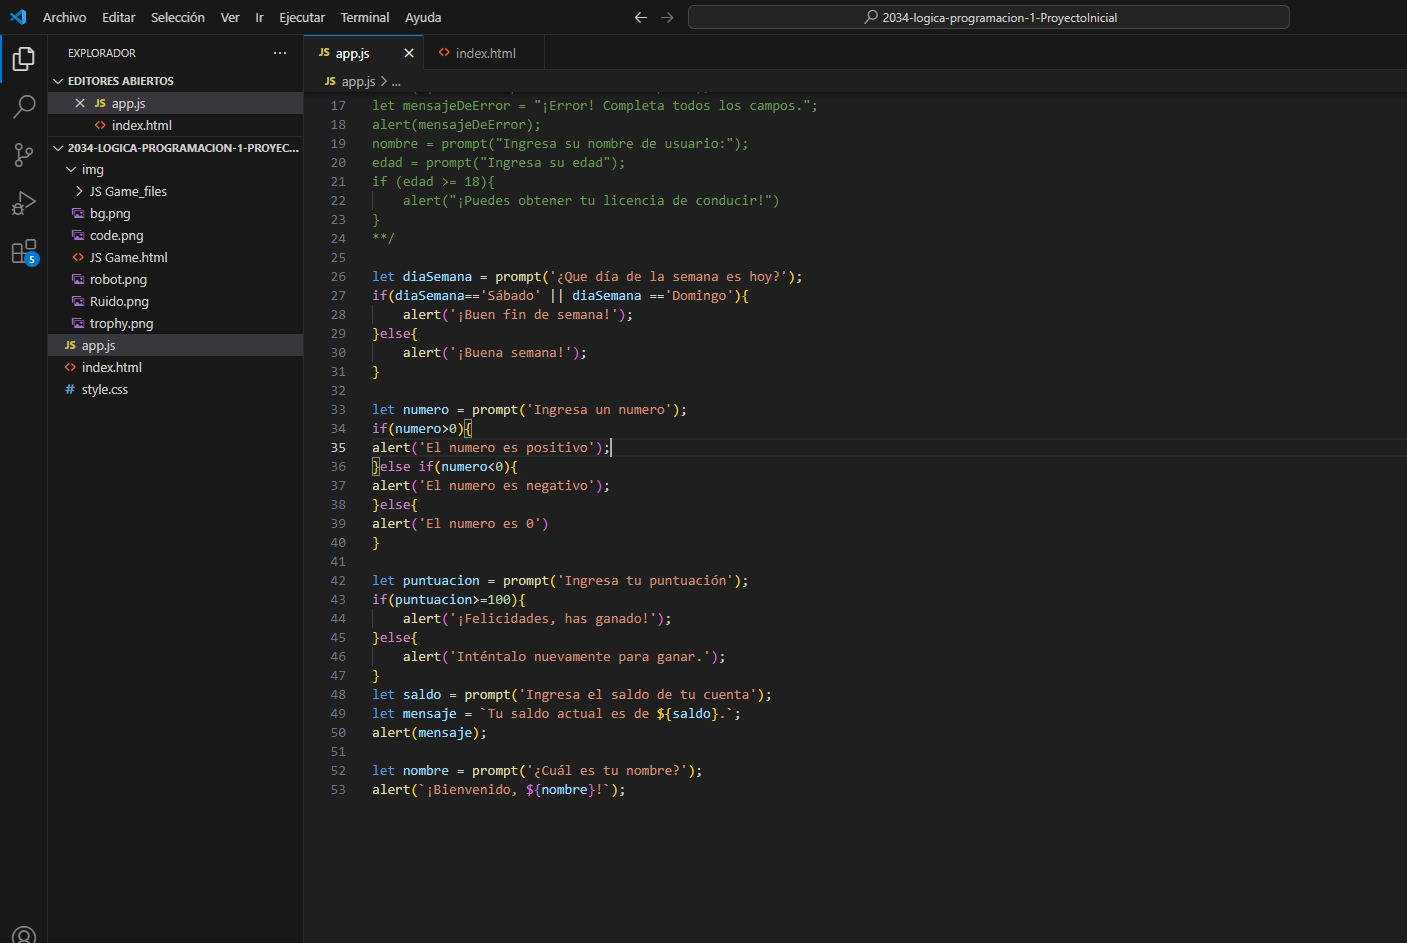Click the style.css hash icon
The width and height of the screenshot is (1407, 943).
pyautogui.click(x=70, y=389)
